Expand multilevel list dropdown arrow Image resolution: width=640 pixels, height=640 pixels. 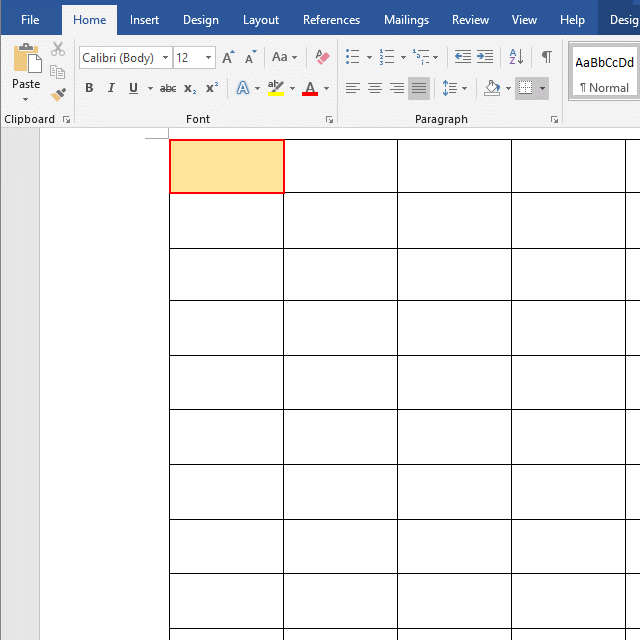[x=436, y=57]
